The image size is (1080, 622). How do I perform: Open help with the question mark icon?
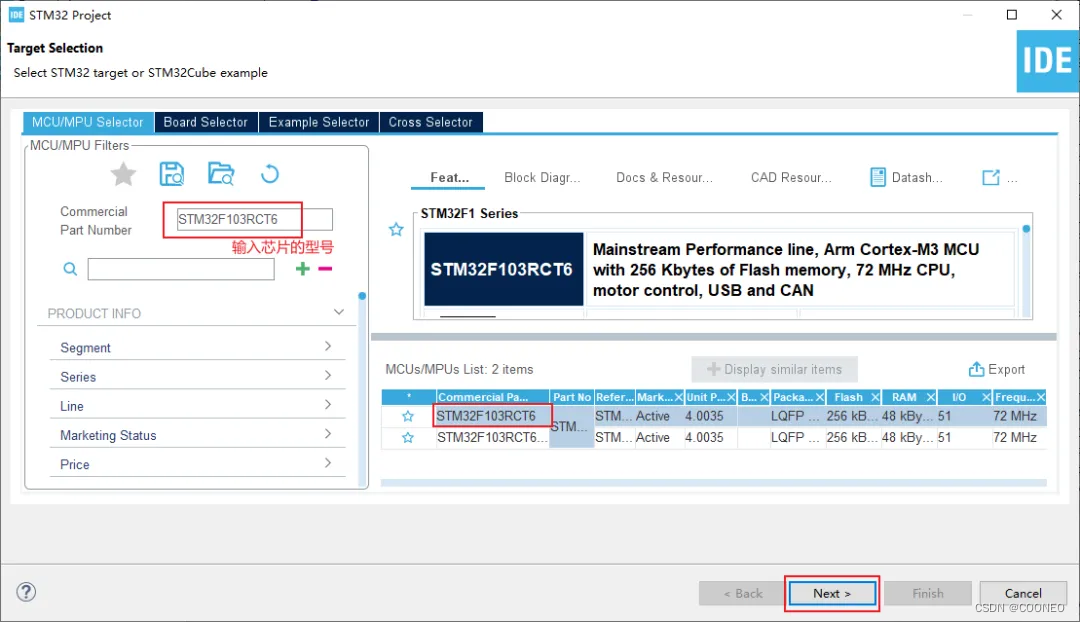coord(26,592)
